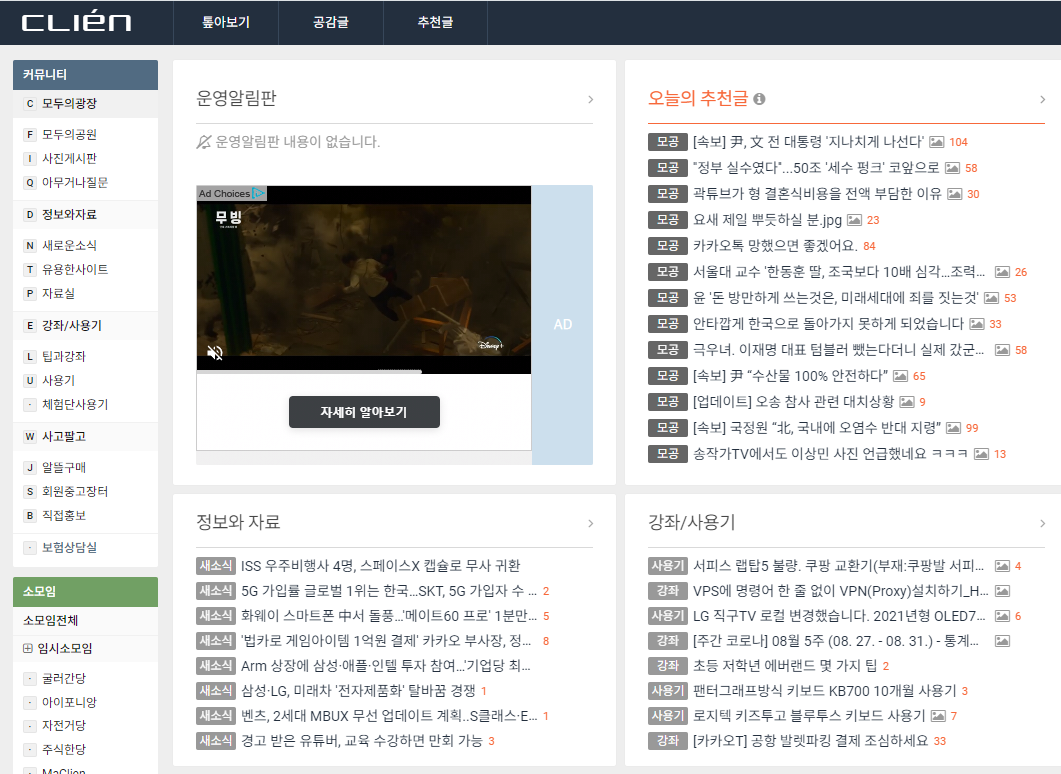
Task: Click image icon on 로지텍 키즈투고 post
Action: 938,716
